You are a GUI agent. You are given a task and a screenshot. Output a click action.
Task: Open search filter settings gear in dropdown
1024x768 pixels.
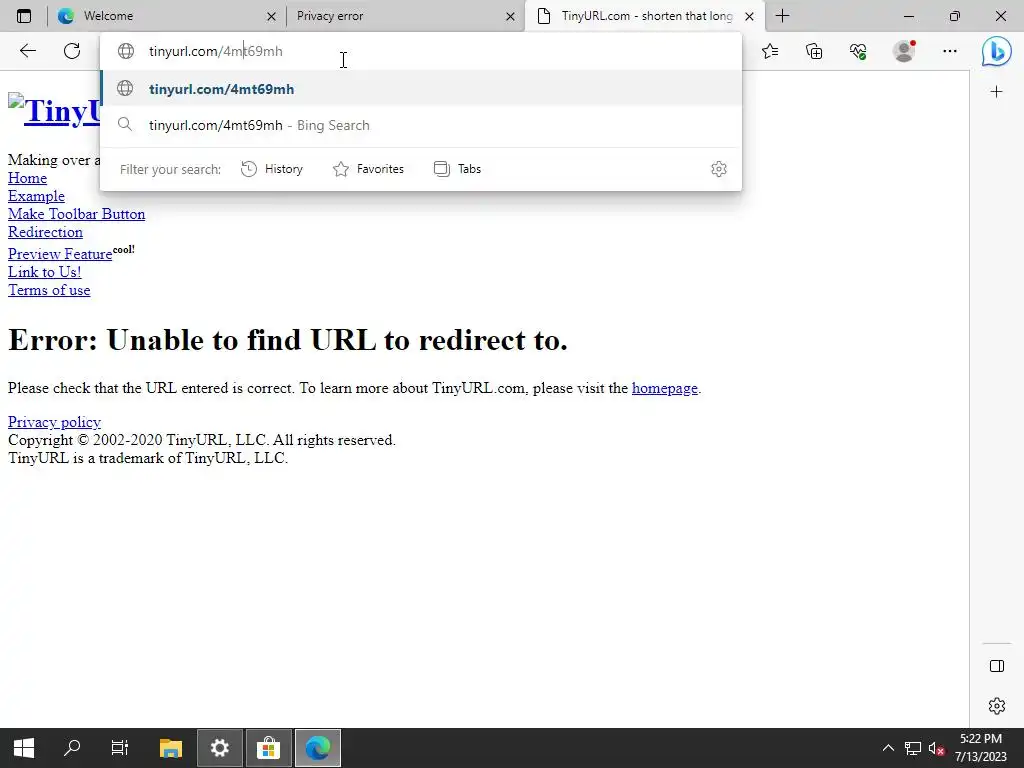click(718, 169)
